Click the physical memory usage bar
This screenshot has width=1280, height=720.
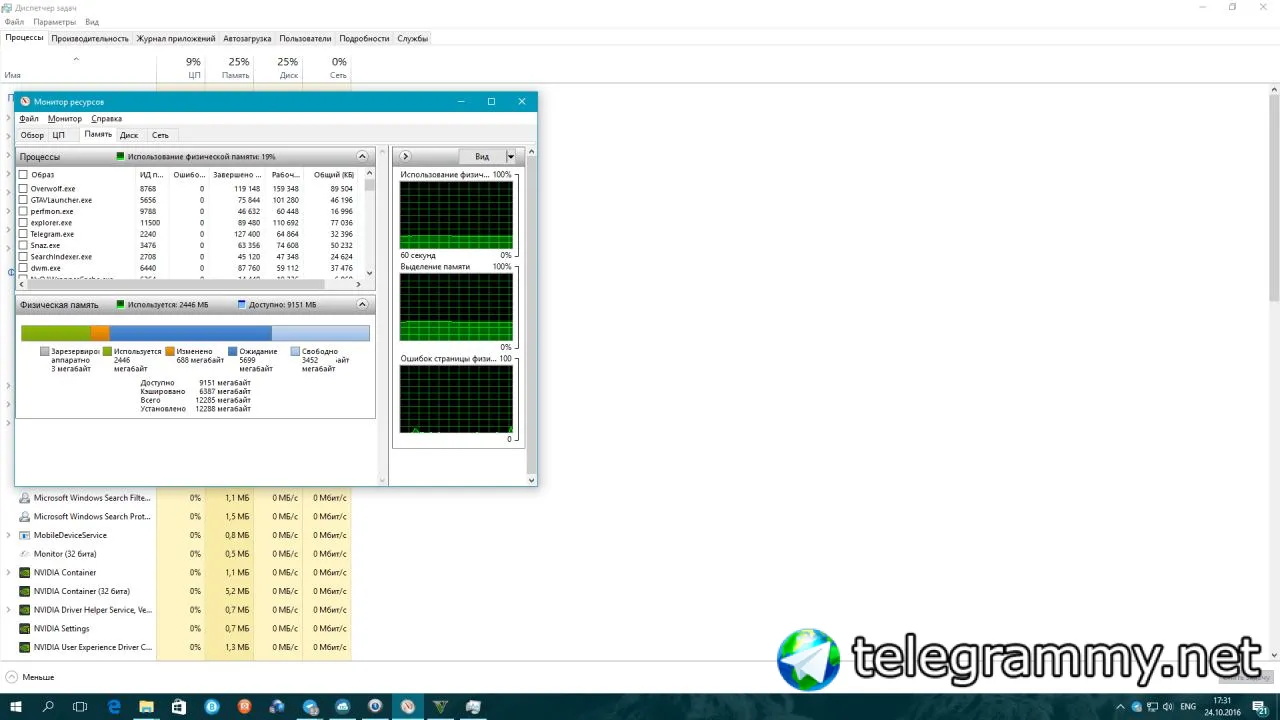pos(195,334)
